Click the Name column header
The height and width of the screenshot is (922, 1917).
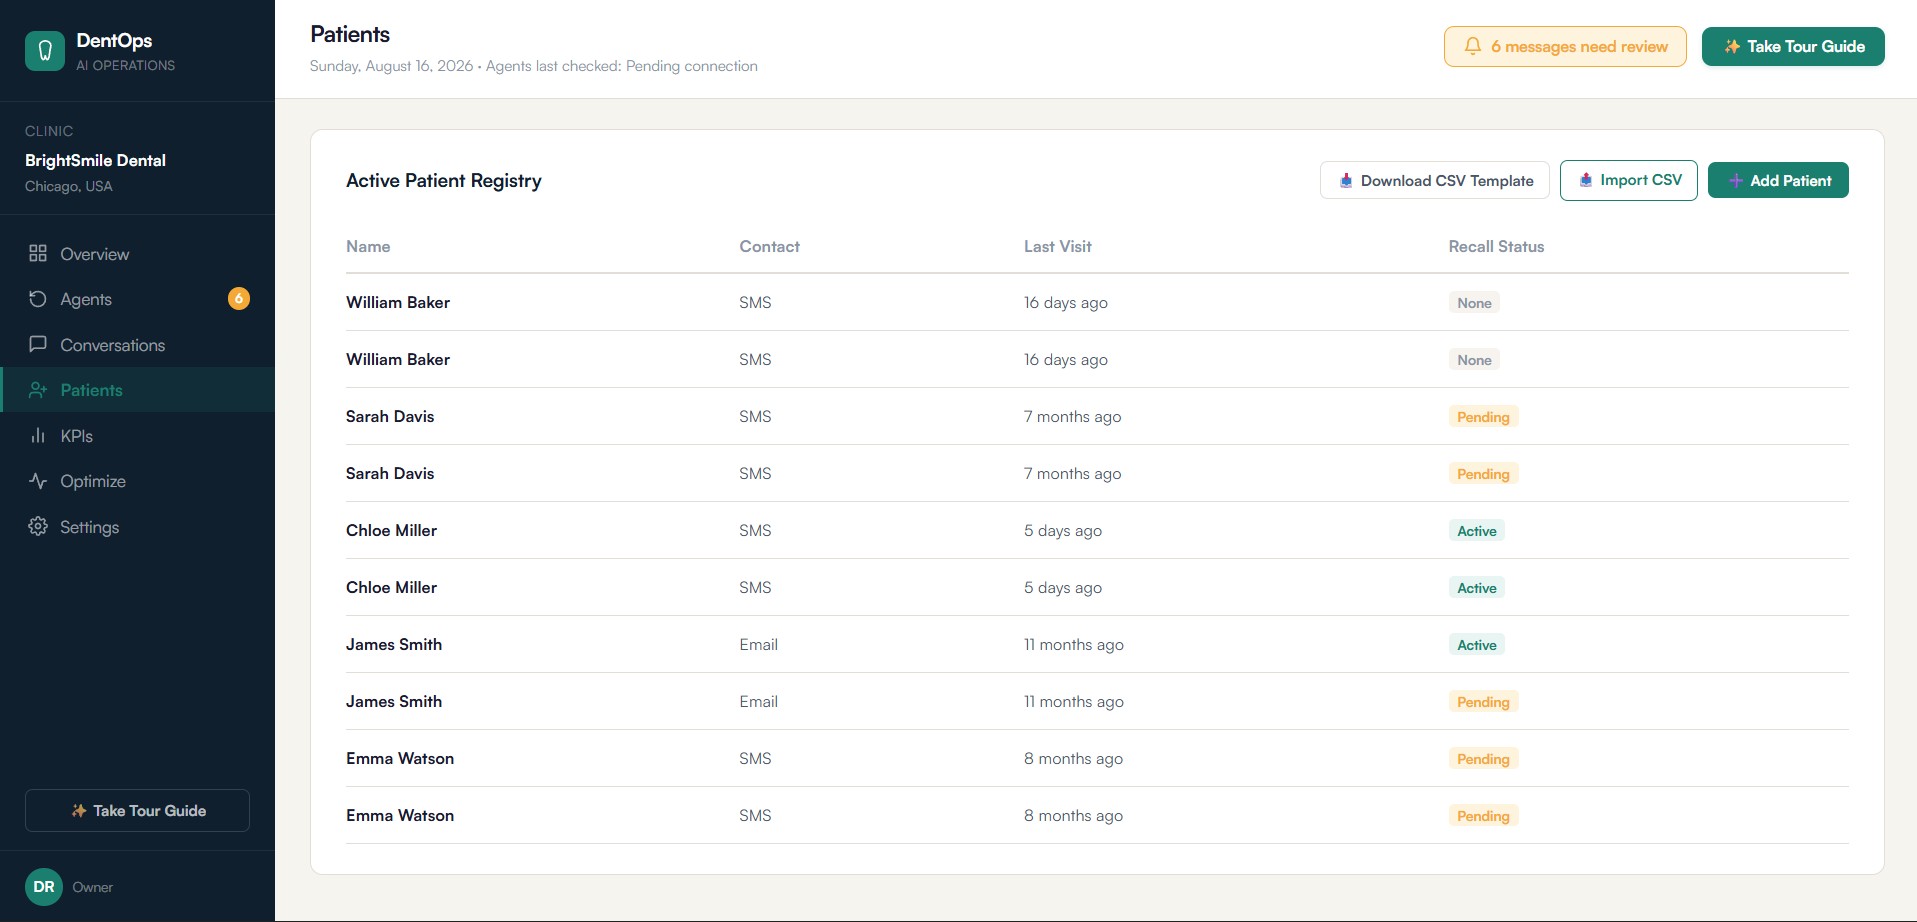pyautogui.click(x=368, y=247)
